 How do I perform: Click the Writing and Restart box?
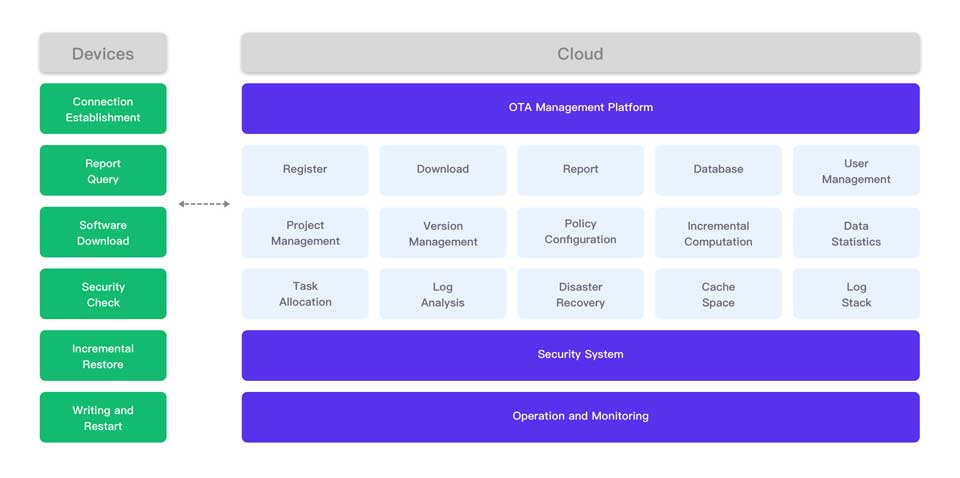(x=103, y=418)
